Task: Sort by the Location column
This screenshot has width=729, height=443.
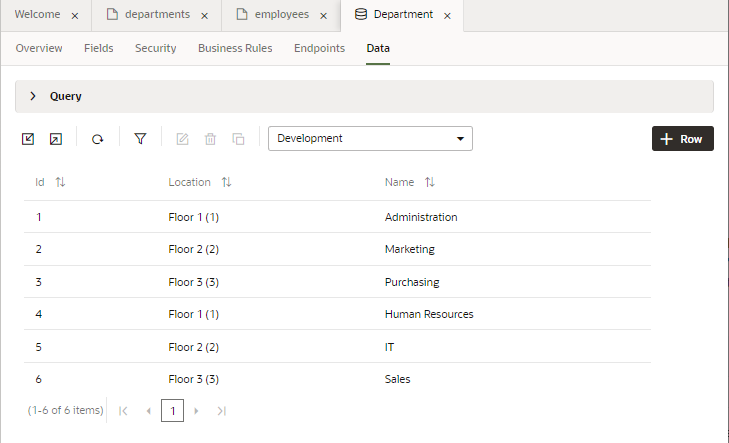Action: pyautogui.click(x=226, y=183)
